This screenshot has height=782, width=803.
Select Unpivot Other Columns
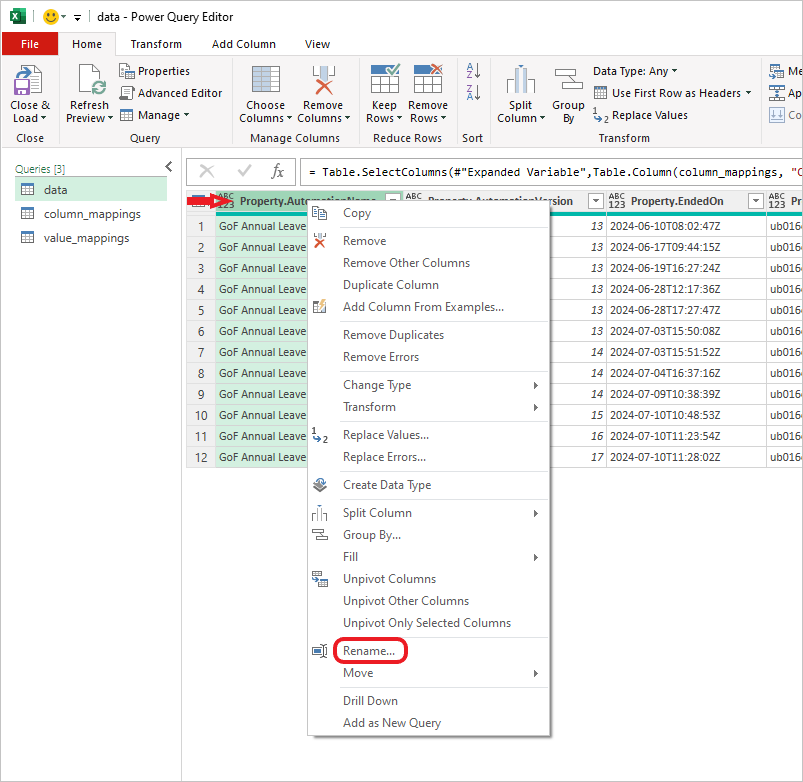pos(429,601)
